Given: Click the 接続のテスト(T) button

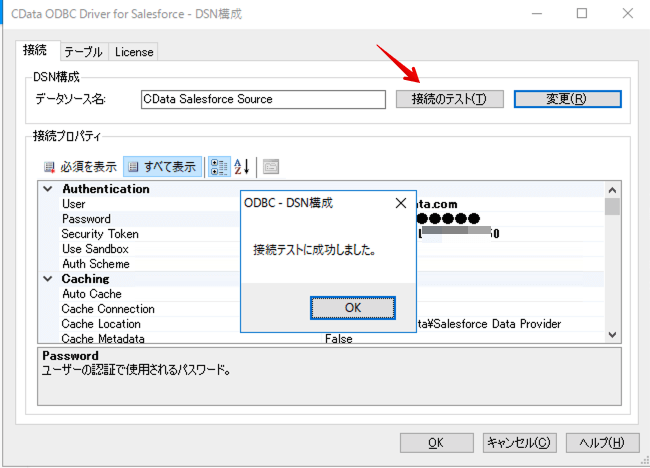Looking at the screenshot, I should pyautogui.click(x=449, y=99).
